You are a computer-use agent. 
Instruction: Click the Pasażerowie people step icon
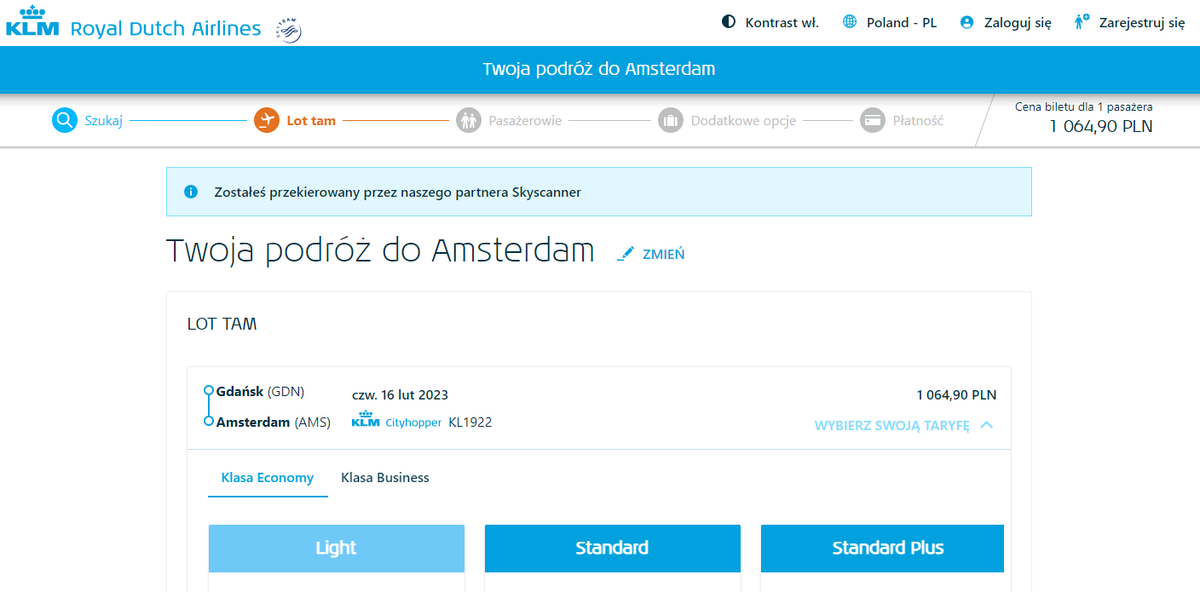(x=469, y=120)
